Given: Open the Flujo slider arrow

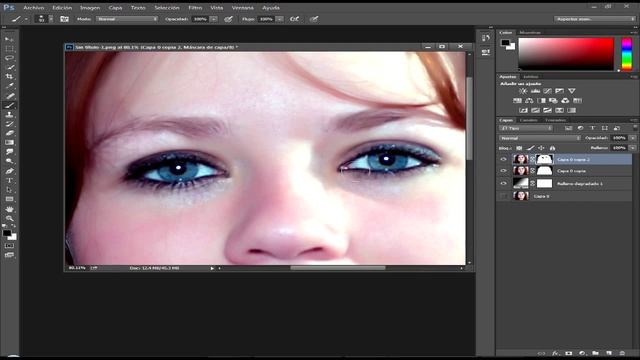Looking at the screenshot, I should 280,19.
